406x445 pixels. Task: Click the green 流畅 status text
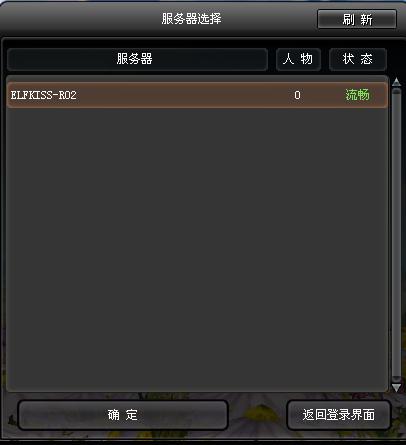point(357,95)
